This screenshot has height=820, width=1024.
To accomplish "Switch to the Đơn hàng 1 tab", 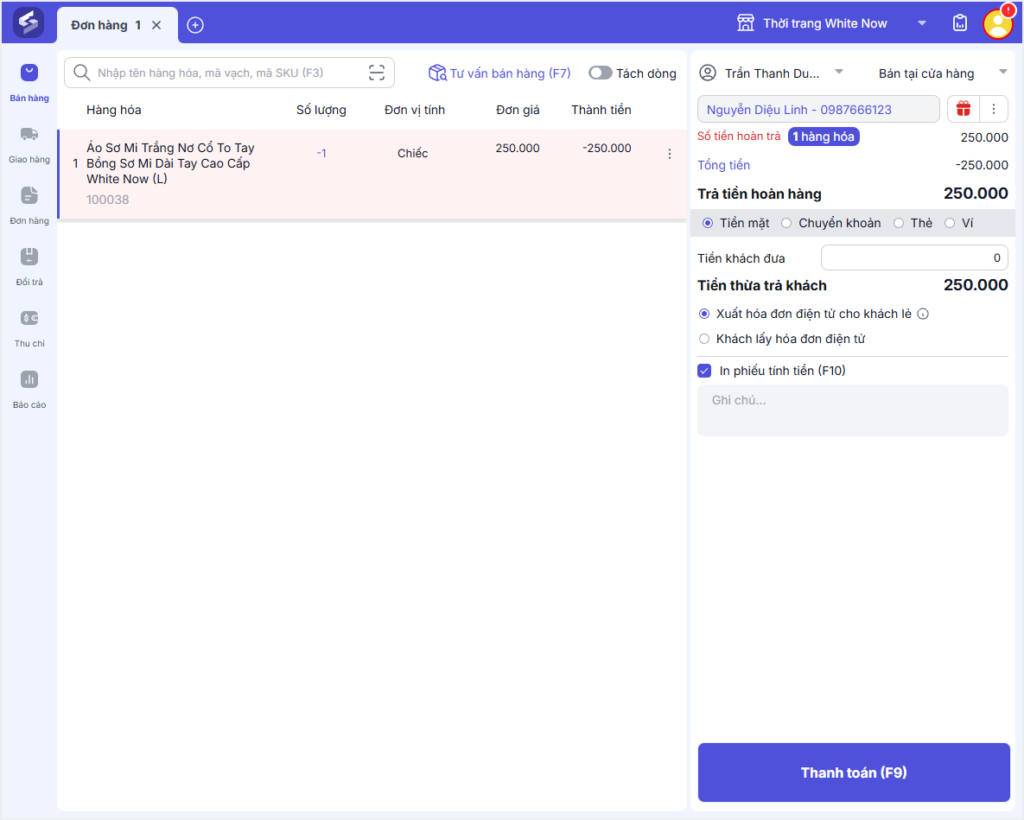I will [x=104, y=25].
